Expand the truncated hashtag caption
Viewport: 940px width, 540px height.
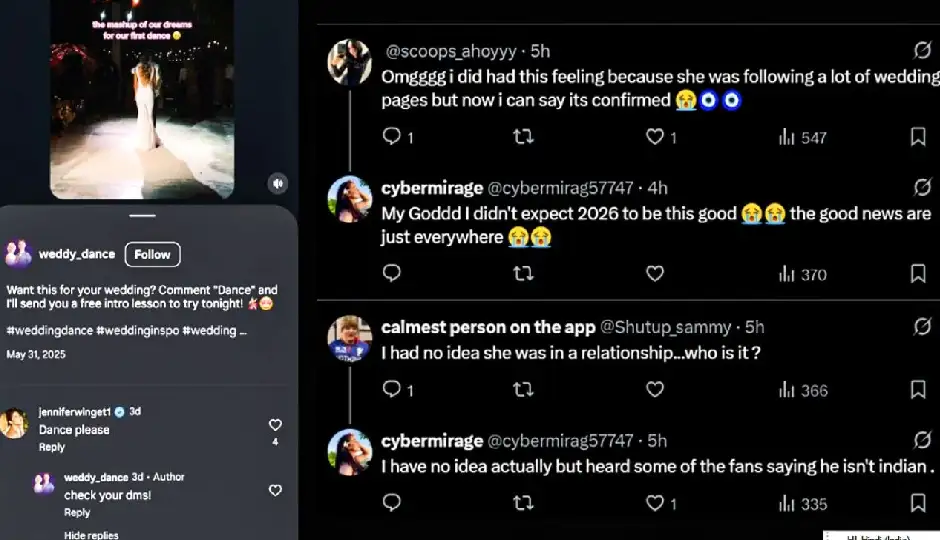pos(243,331)
